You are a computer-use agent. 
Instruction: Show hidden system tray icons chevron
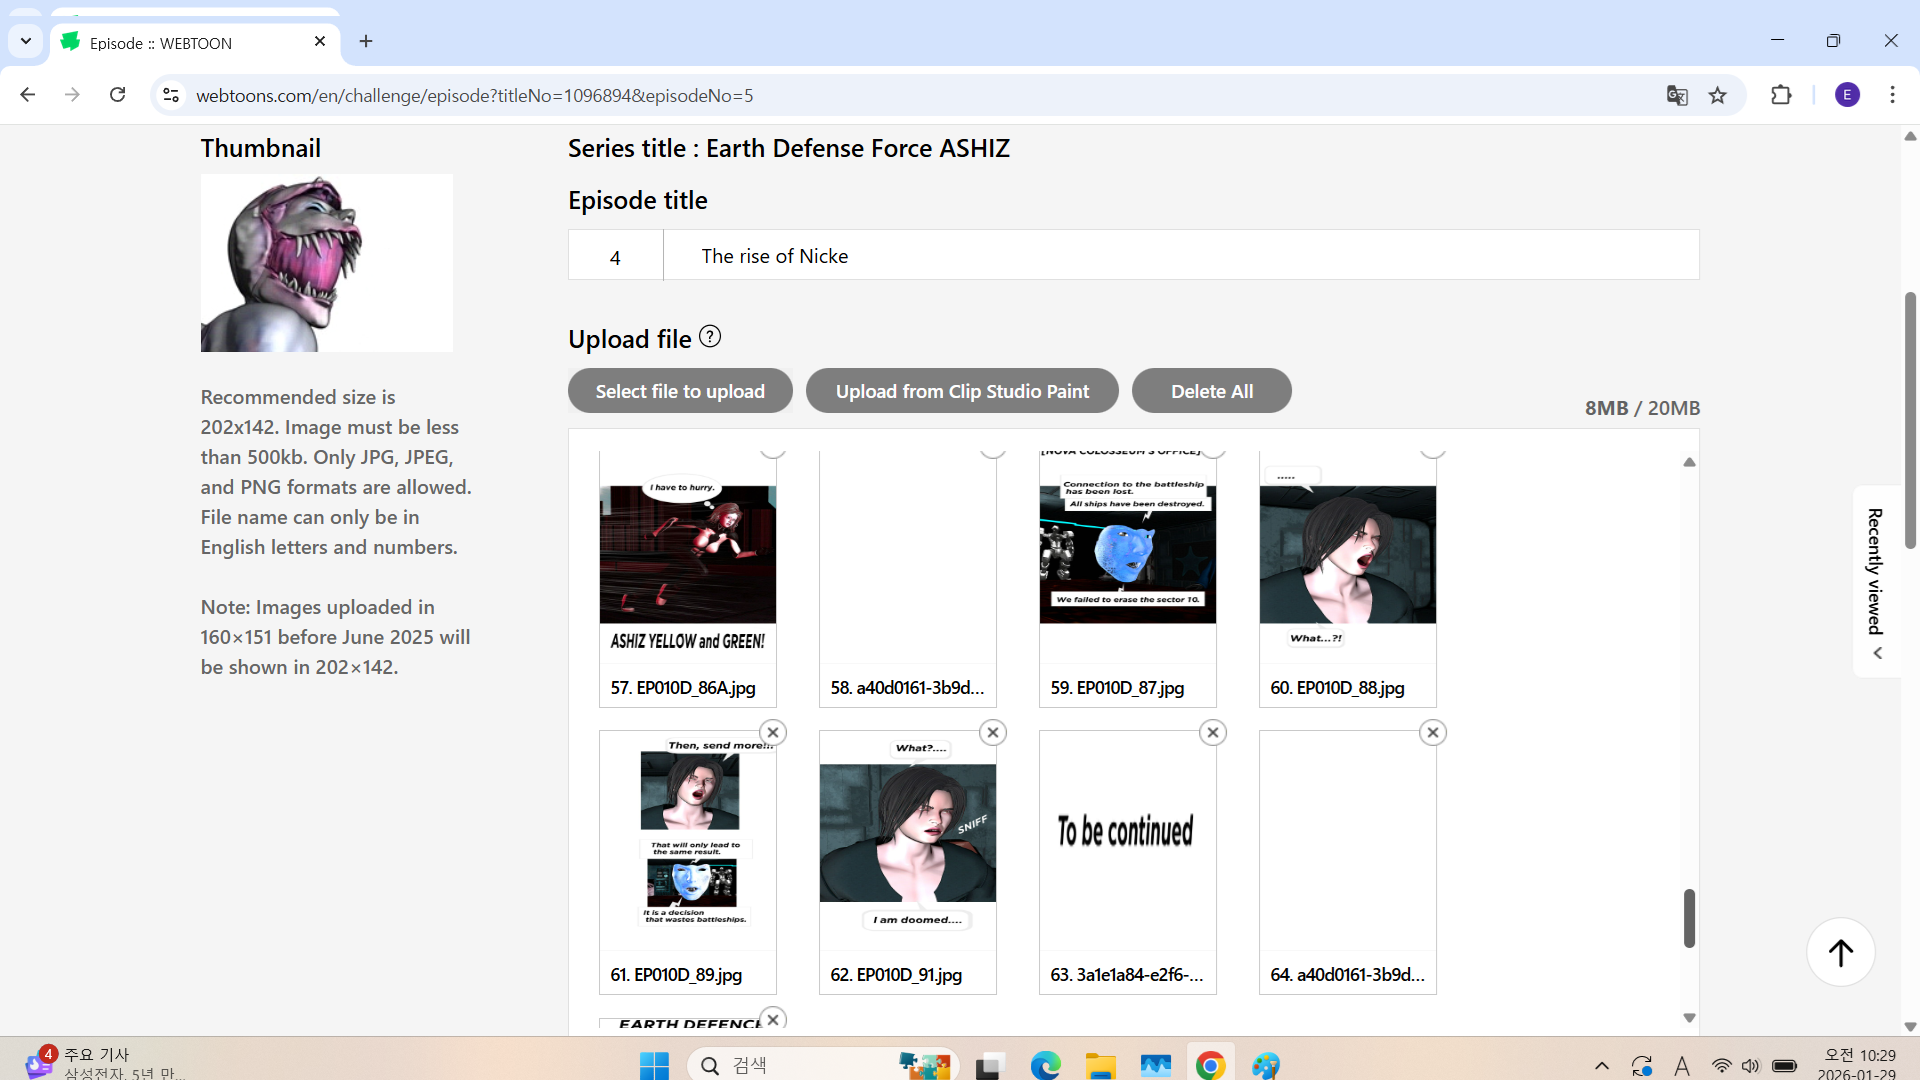pos(1601,1066)
